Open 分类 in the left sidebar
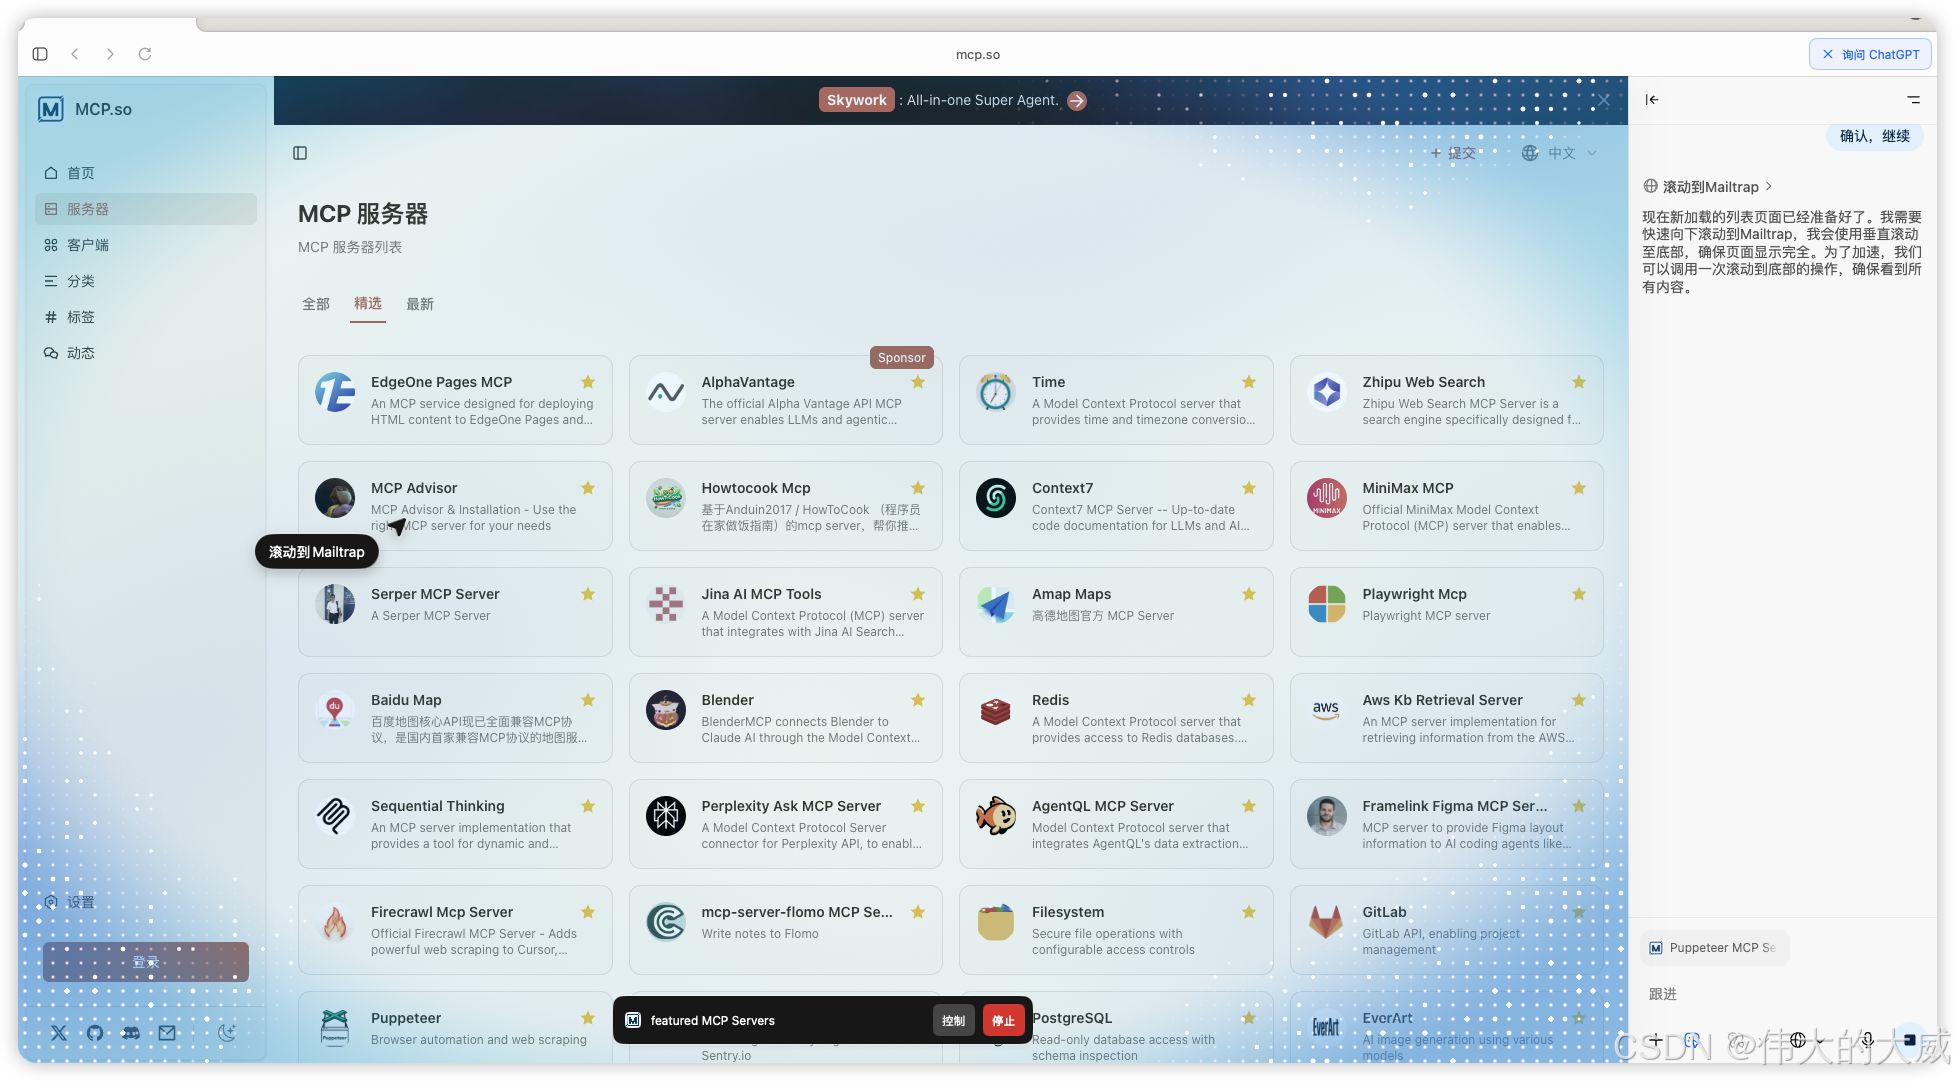The height and width of the screenshot is (1081, 1955). pyautogui.click(x=81, y=281)
